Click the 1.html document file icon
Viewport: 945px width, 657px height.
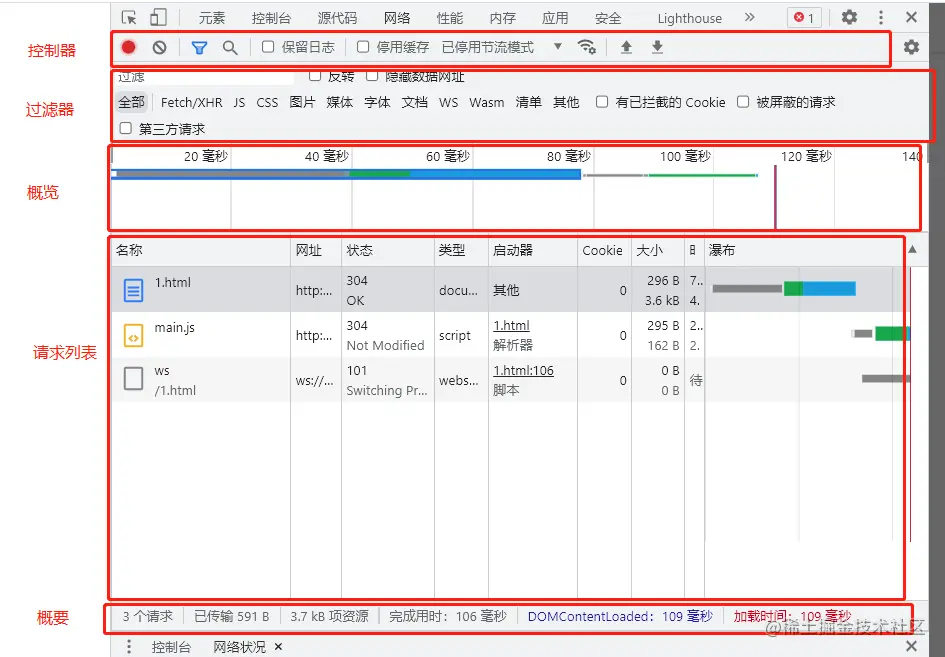133,290
